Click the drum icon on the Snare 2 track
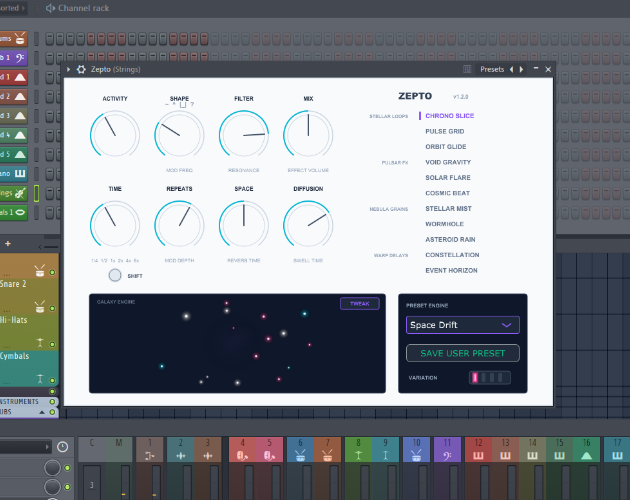Viewport: 630px width, 500px height. point(40,306)
